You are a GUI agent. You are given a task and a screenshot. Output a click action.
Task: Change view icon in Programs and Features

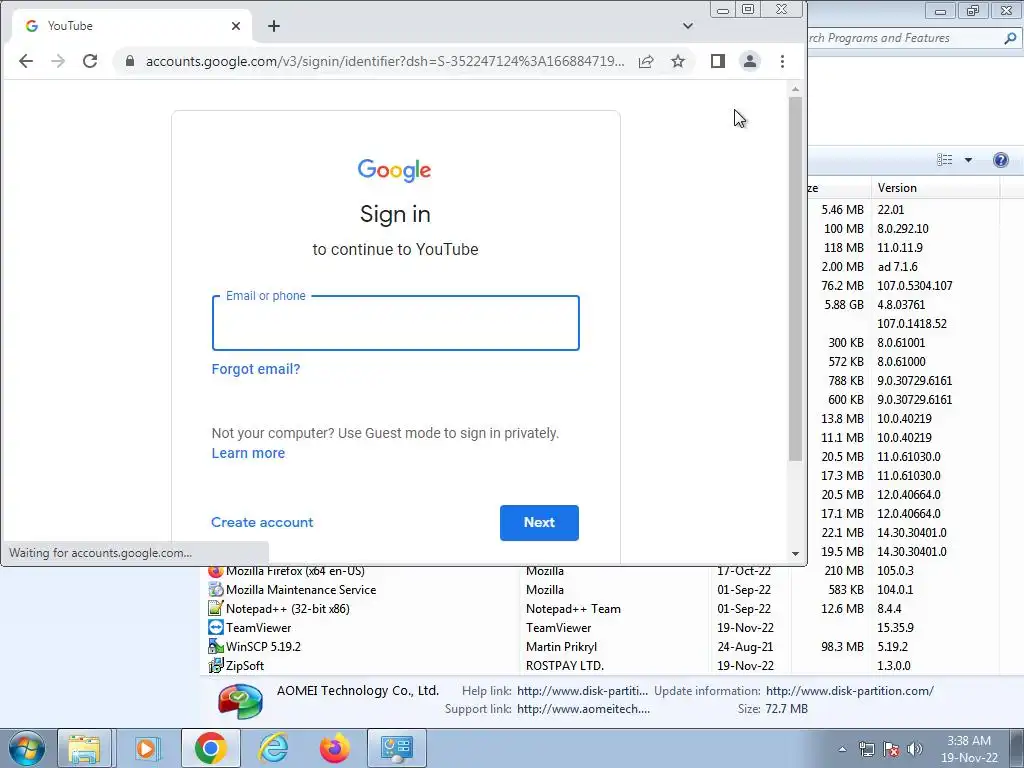click(x=944, y=160)
